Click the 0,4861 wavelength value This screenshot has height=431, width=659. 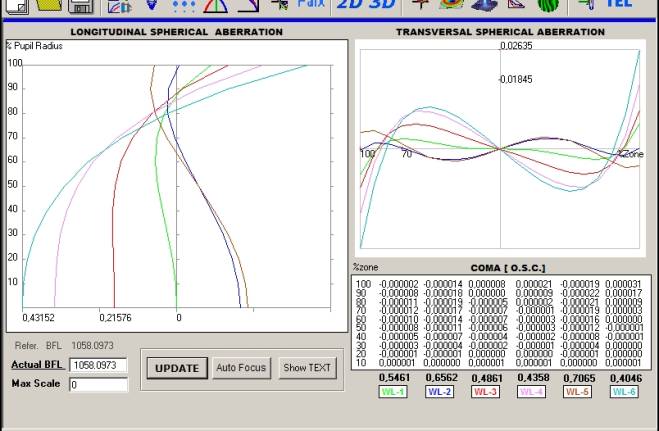coord(487,378)
